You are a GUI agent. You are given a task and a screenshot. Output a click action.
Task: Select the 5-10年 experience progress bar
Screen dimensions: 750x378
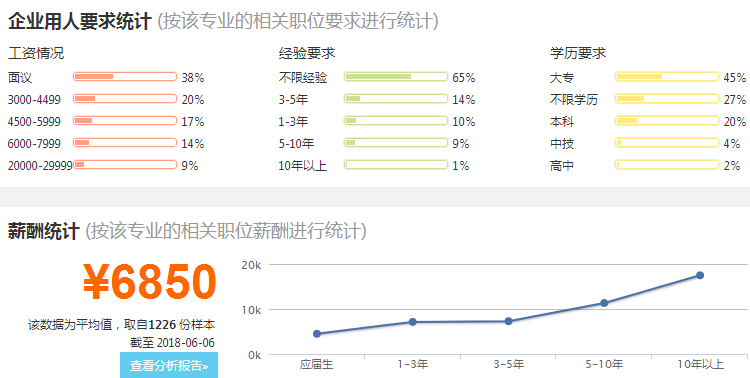click(396, 143)
